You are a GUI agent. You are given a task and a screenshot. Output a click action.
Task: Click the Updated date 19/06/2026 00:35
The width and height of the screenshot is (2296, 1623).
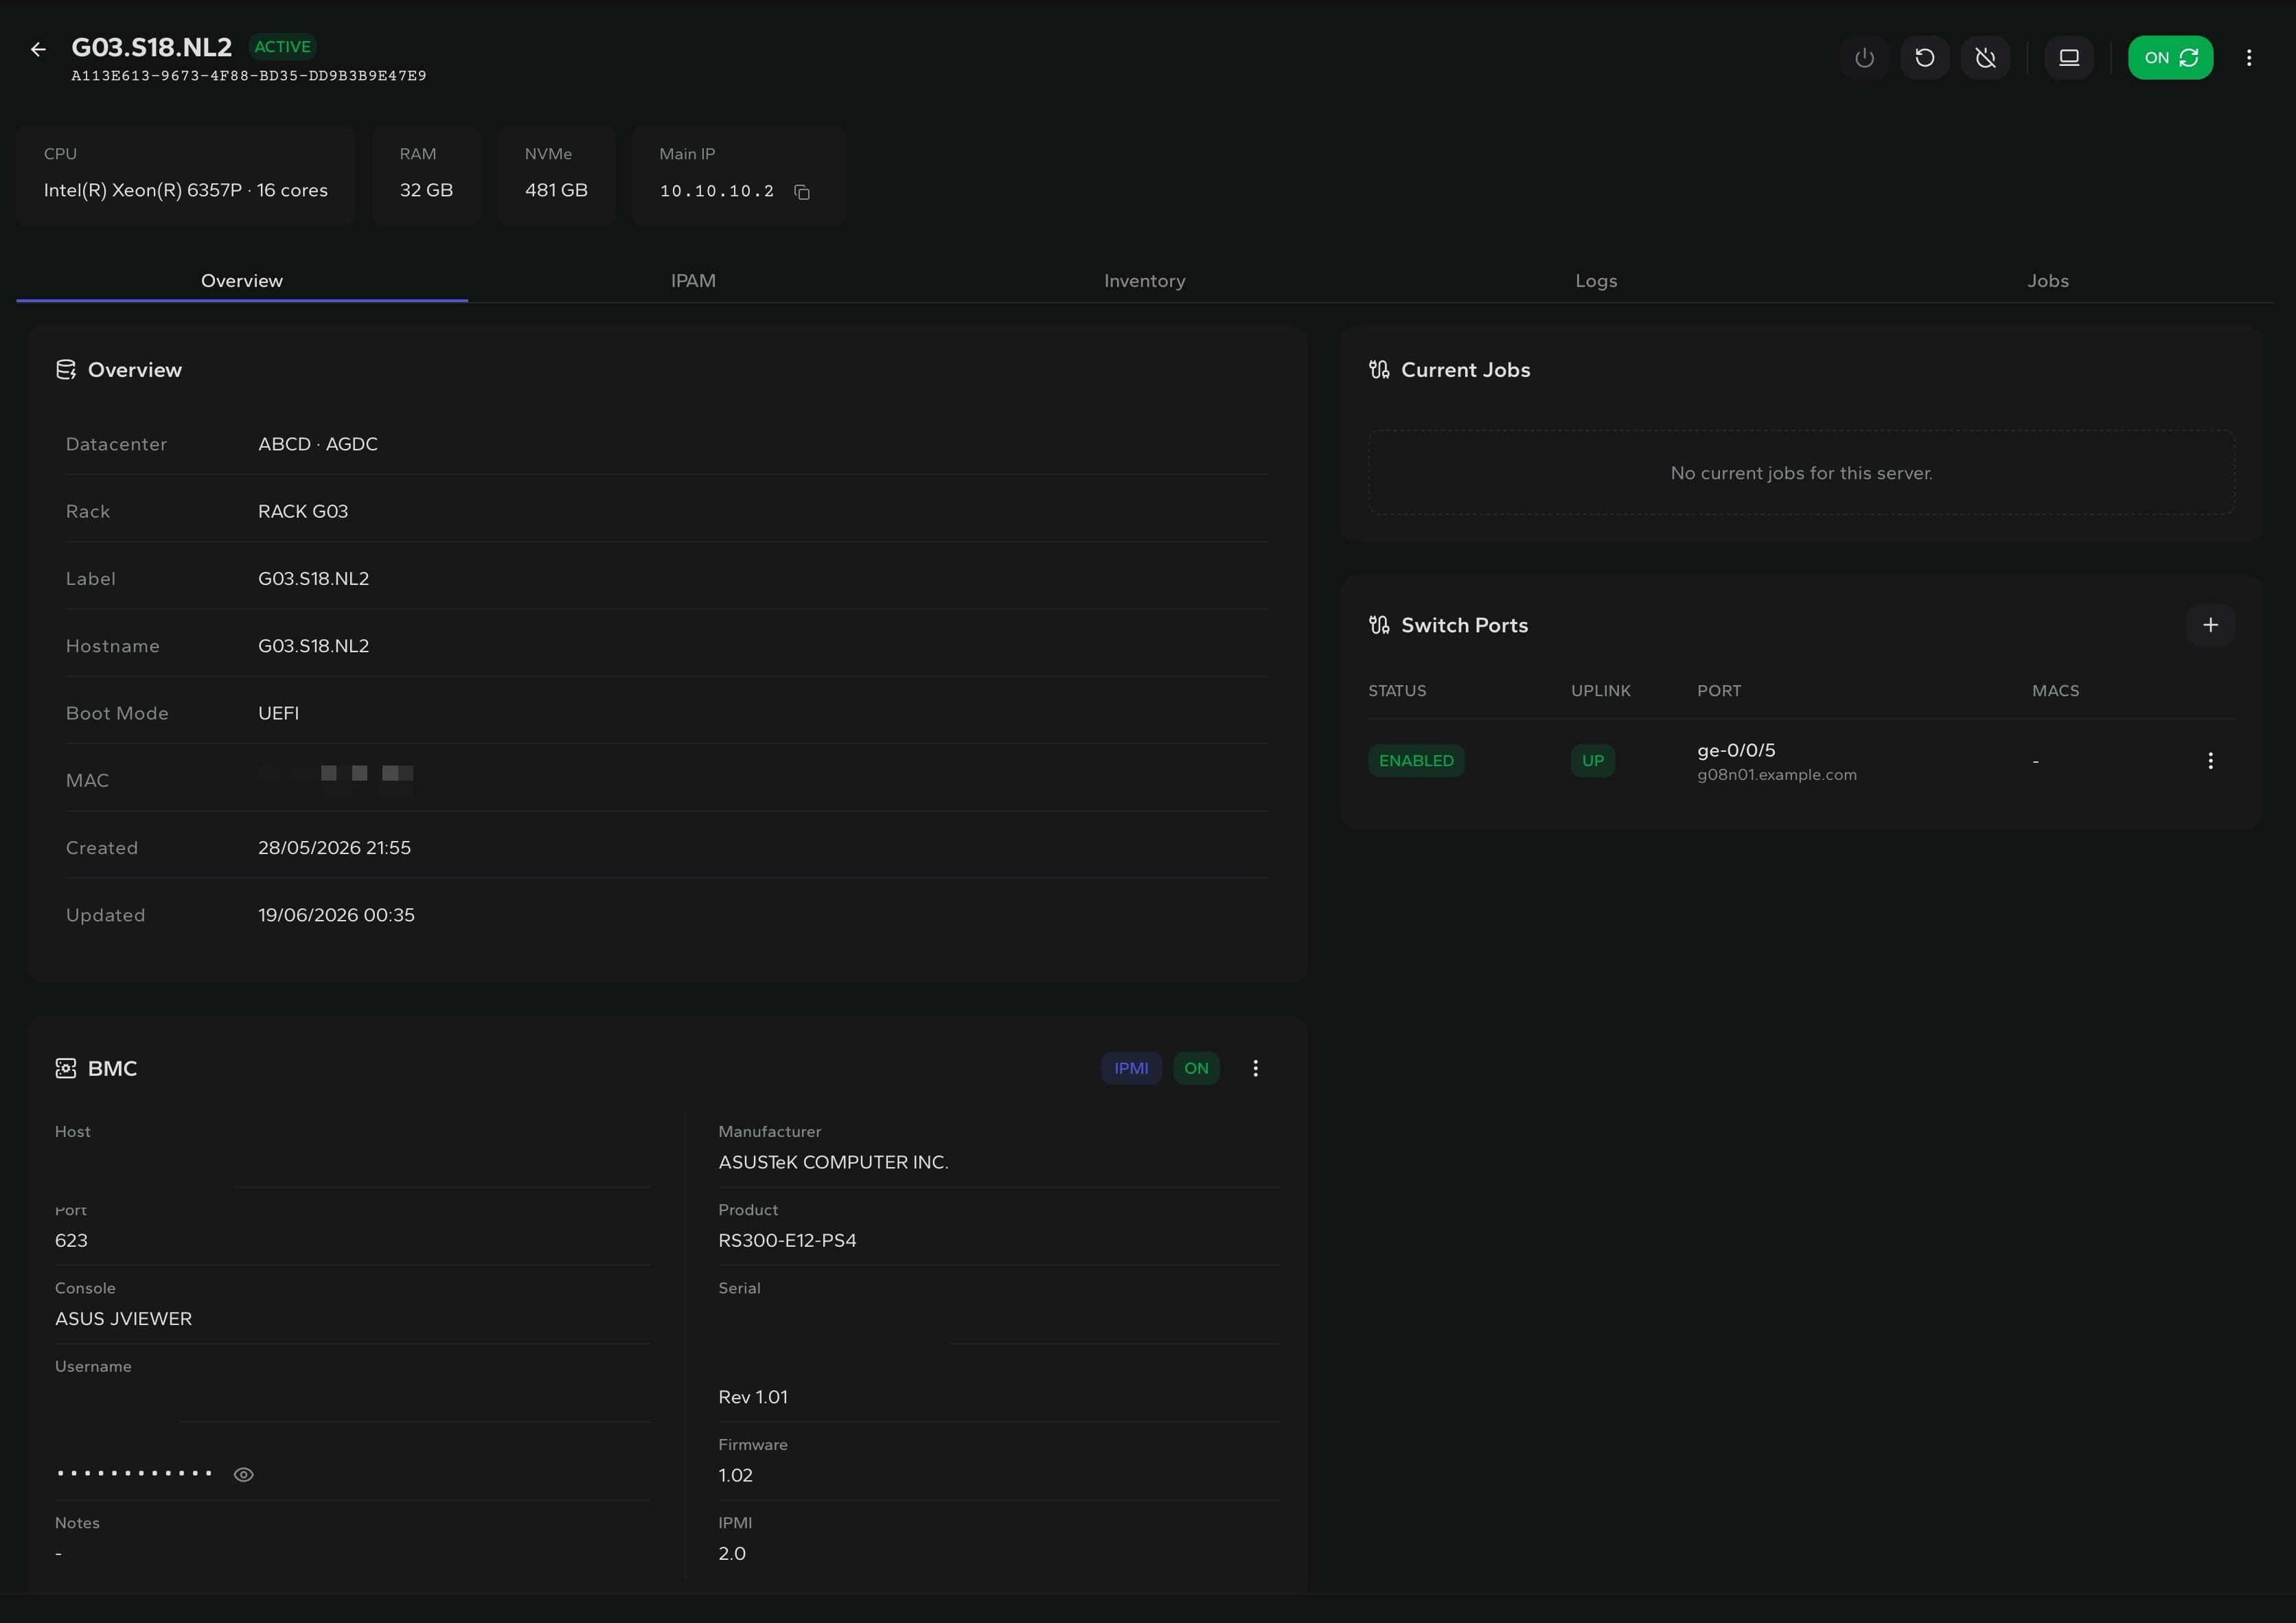[336, 915]
